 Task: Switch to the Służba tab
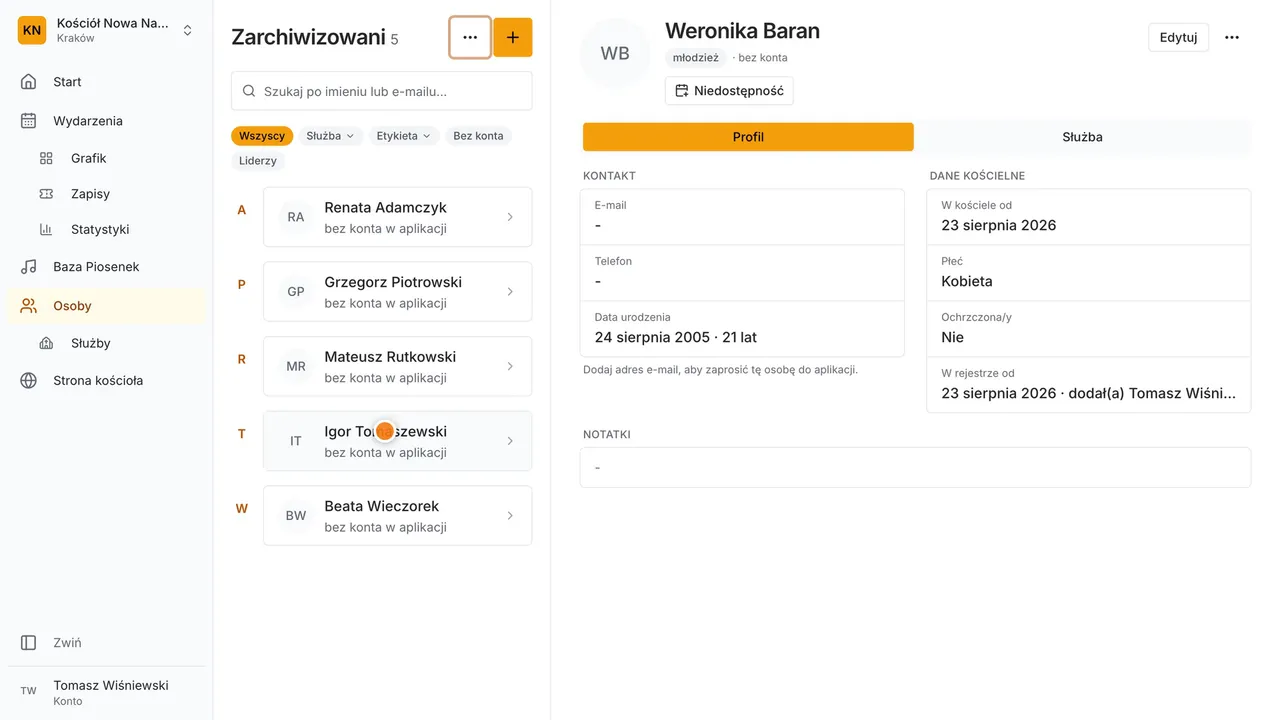tap(1082, 137)
